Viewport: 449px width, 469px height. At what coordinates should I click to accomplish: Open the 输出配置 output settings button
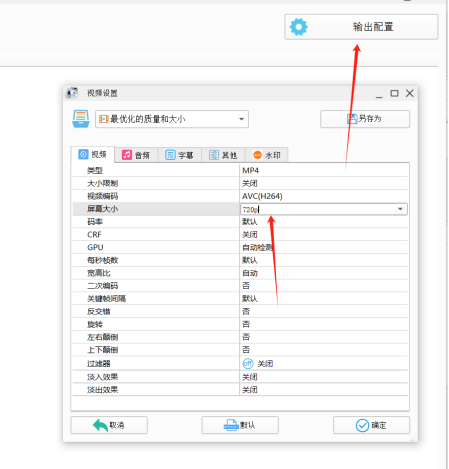[361, 27]
